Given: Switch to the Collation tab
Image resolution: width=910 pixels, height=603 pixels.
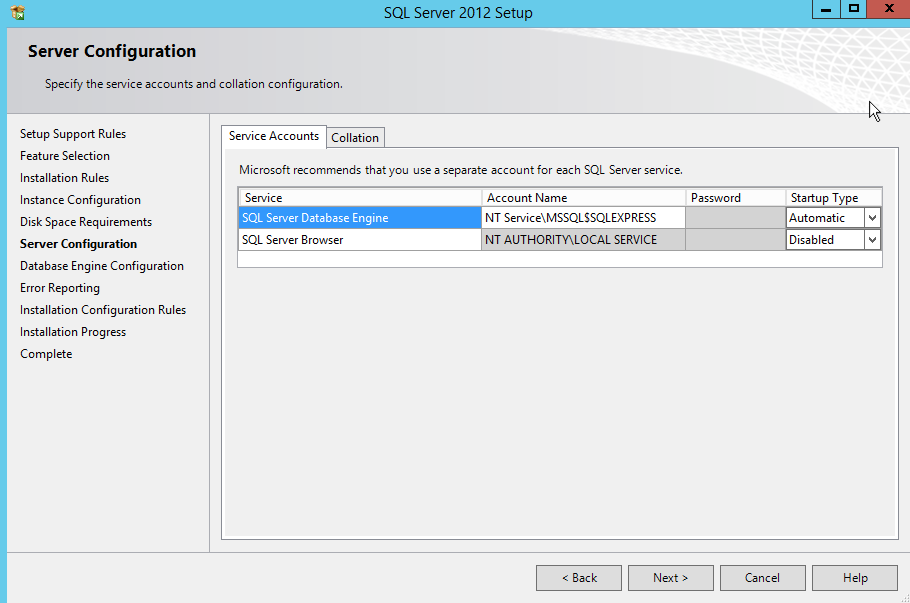Looking at the screenshot, I should click(x=355, y=138).
